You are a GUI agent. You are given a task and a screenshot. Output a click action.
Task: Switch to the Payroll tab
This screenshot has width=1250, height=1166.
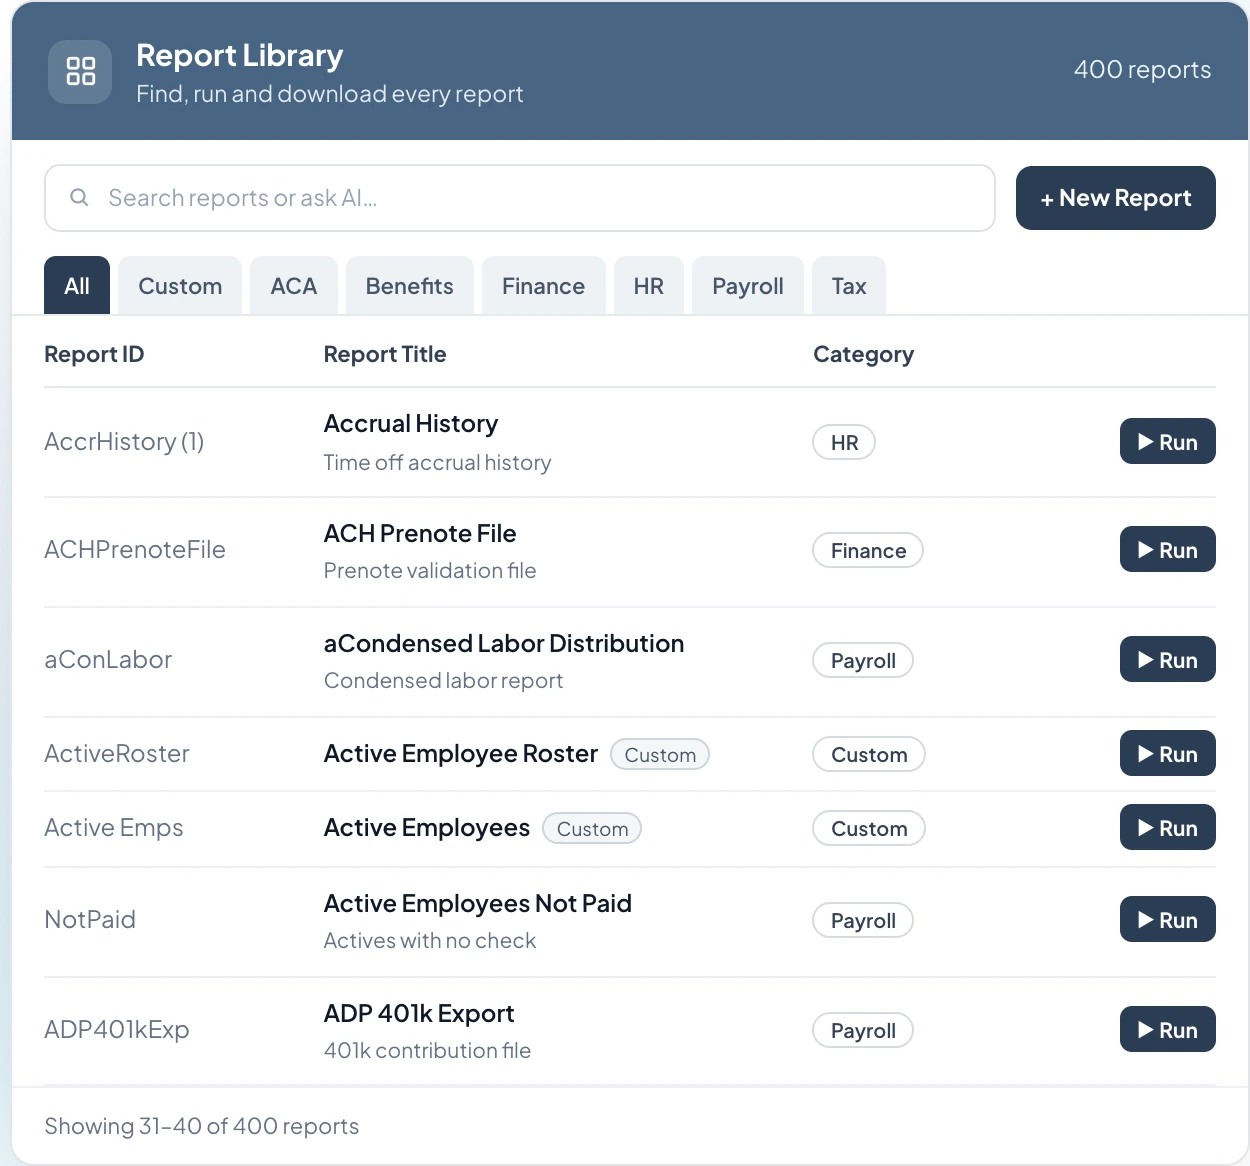click(748, 286)
